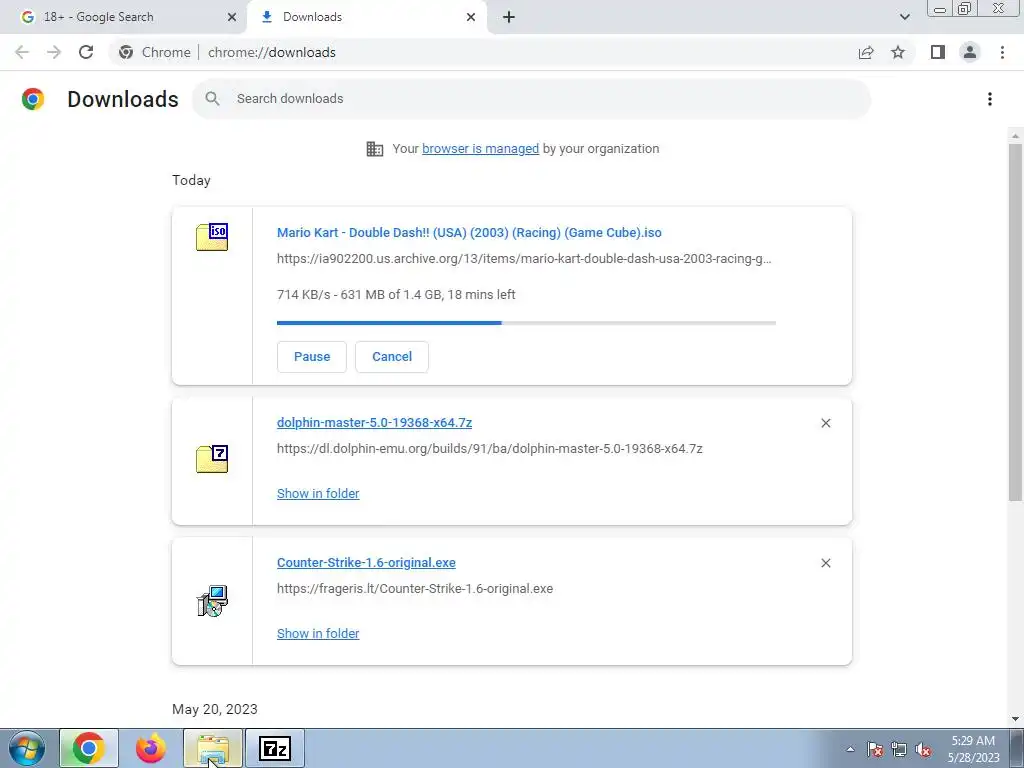1024x768 pixels.
Task: Open the profile avatar button
Action: tap(970, 52)
